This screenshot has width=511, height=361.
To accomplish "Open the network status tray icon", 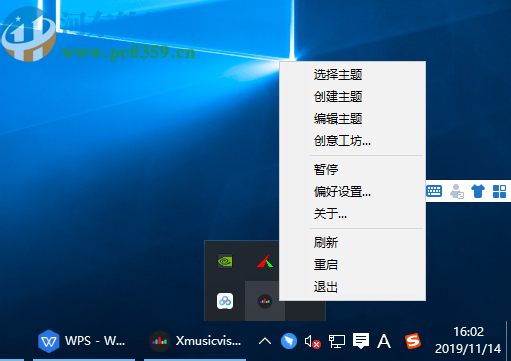I will pos(337,341).
